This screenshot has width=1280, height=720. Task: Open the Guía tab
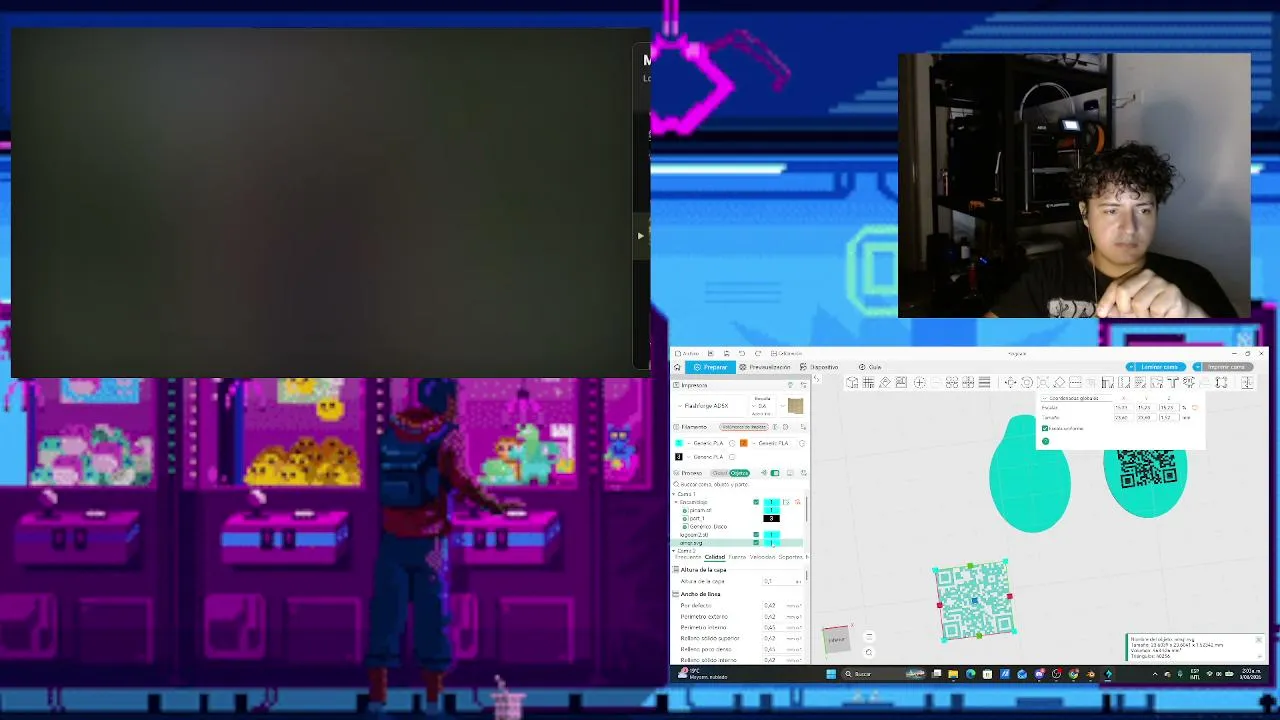pos(870,367)
